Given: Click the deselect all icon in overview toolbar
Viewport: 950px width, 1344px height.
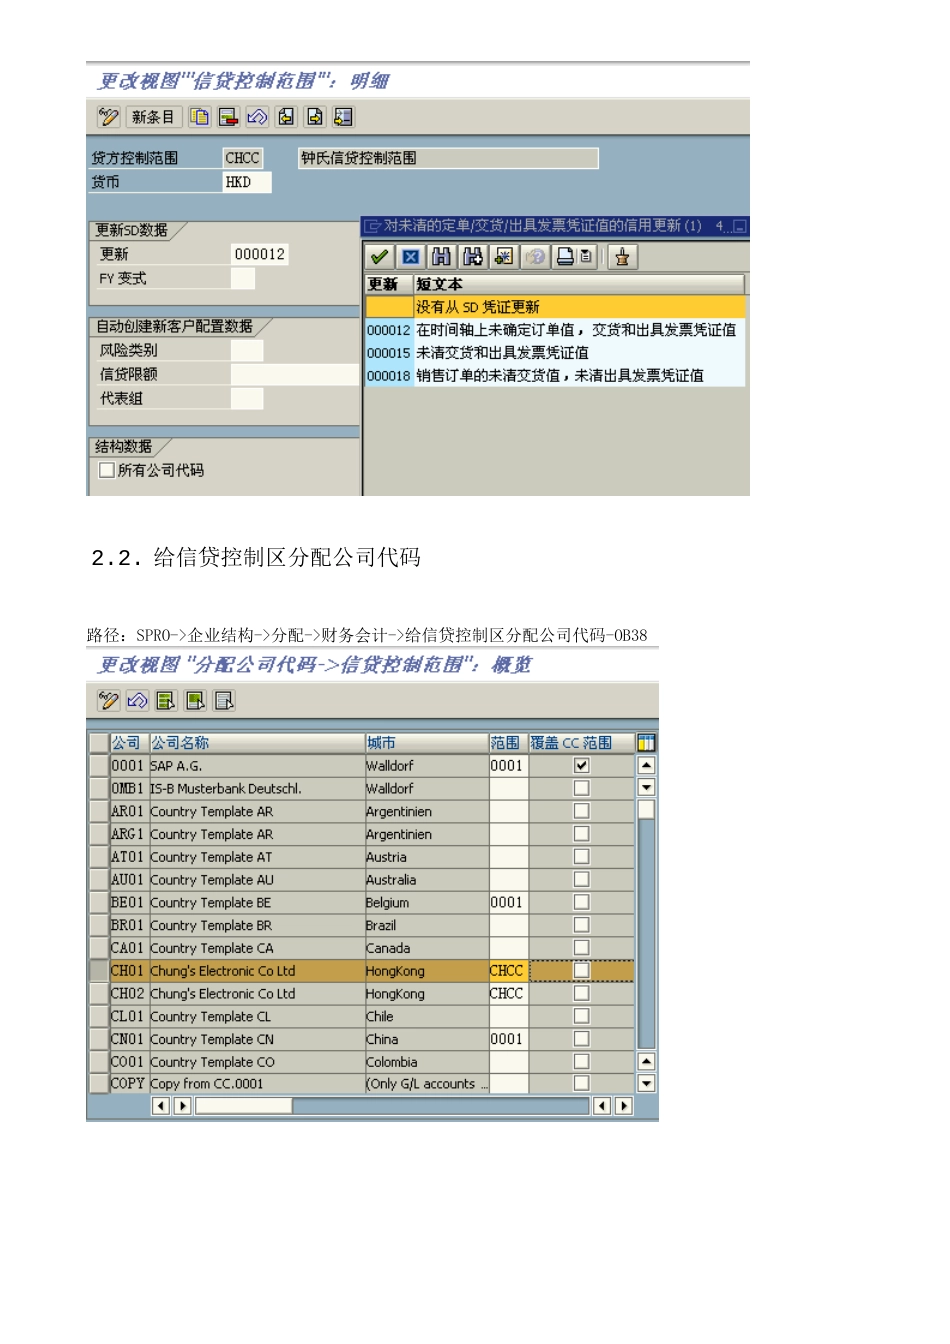Looking at the screenshot, I should pyautogui.click(x=225, y=701).
